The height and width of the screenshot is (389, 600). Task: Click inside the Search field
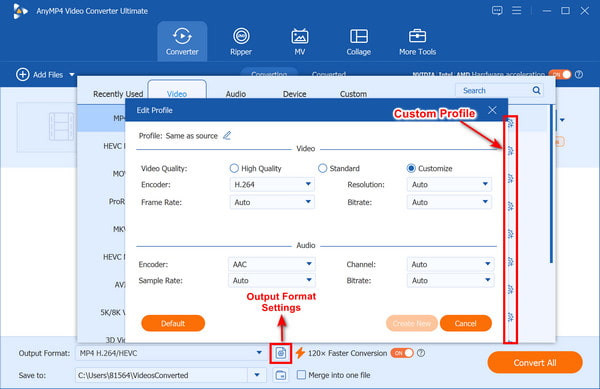tap(494, 91)
